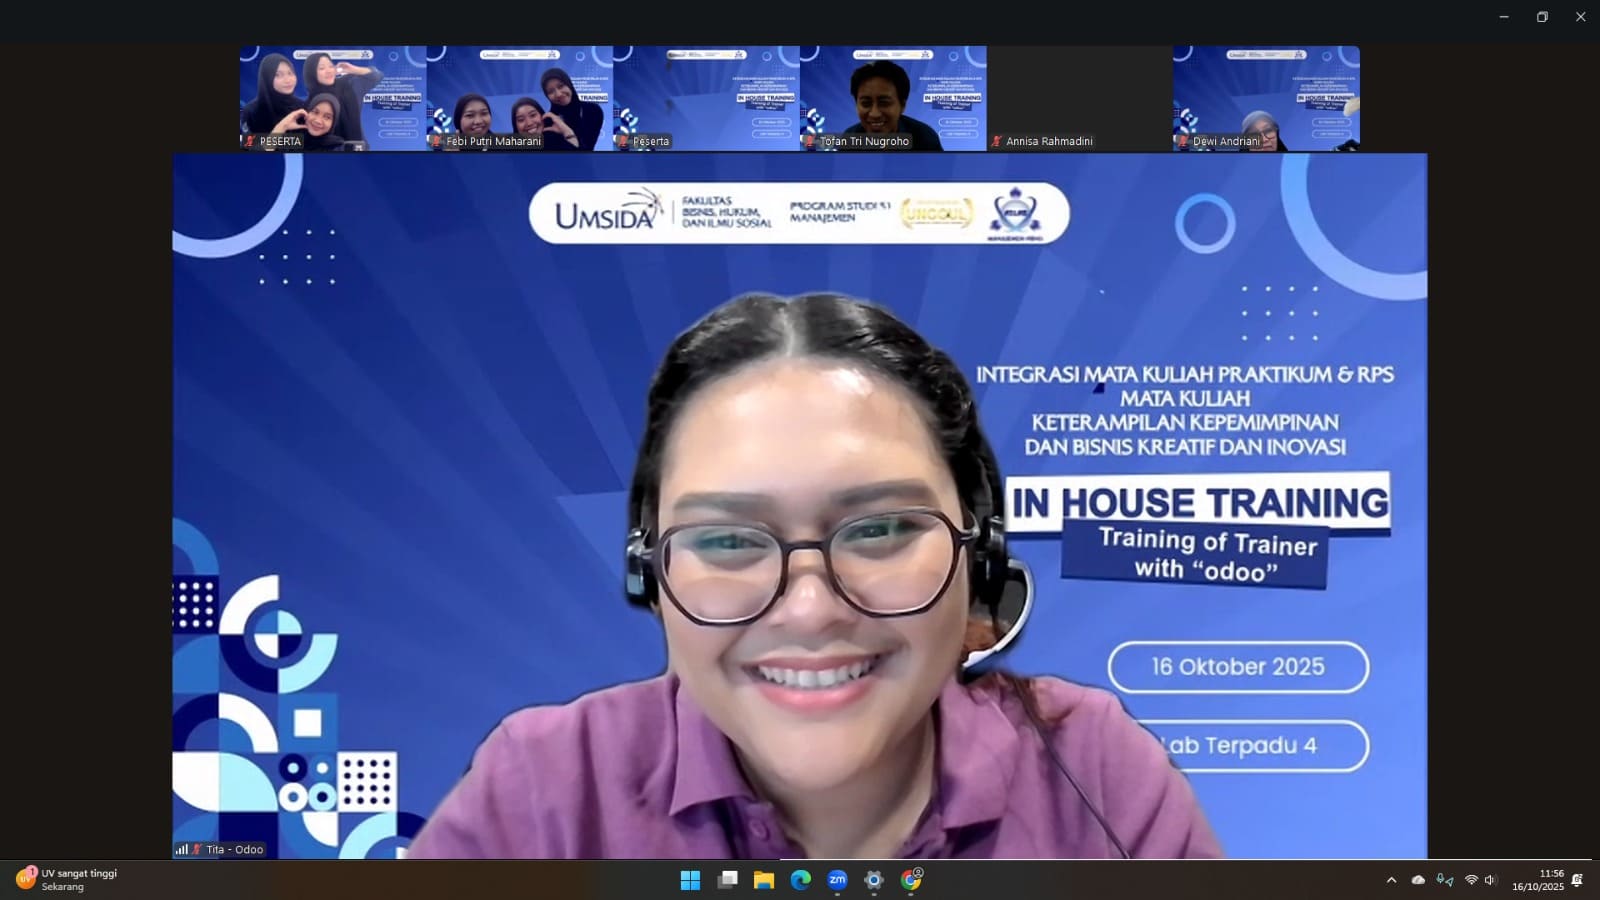The height and width of the screenshot is (900, 1600).
Task: Open the notification bell in the taskbar
Action: pyautogui.click(x=1578, y=880)
